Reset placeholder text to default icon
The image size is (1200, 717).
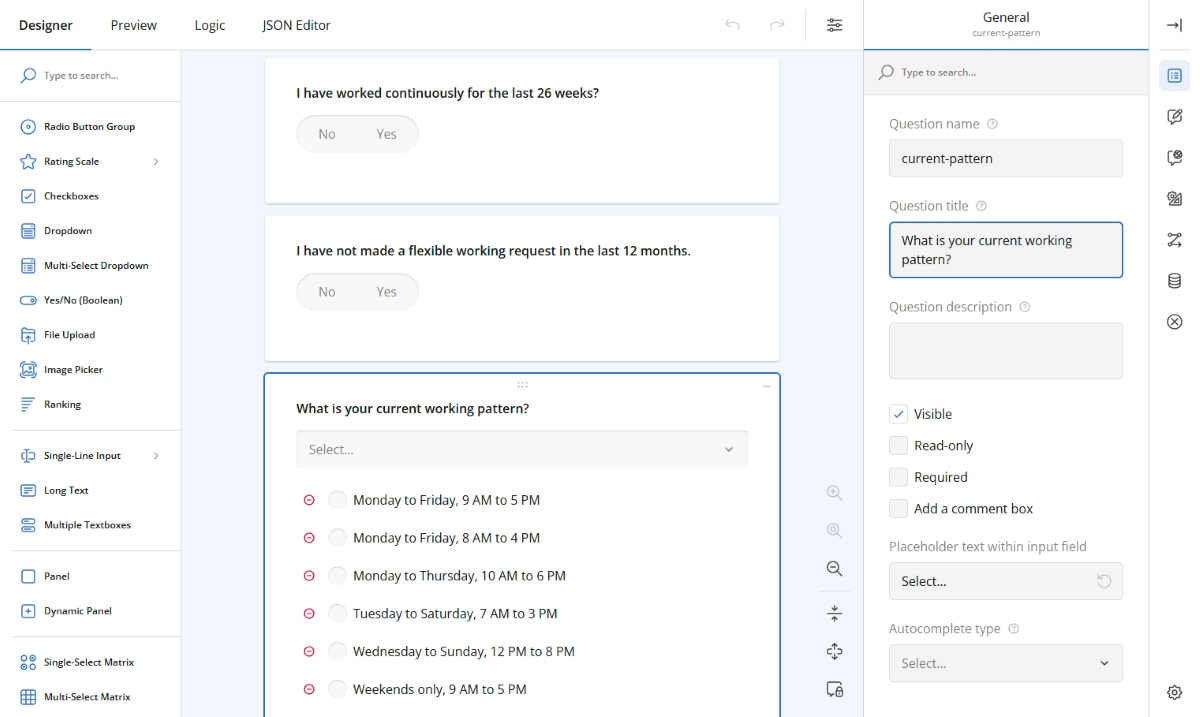[1104, 581]
